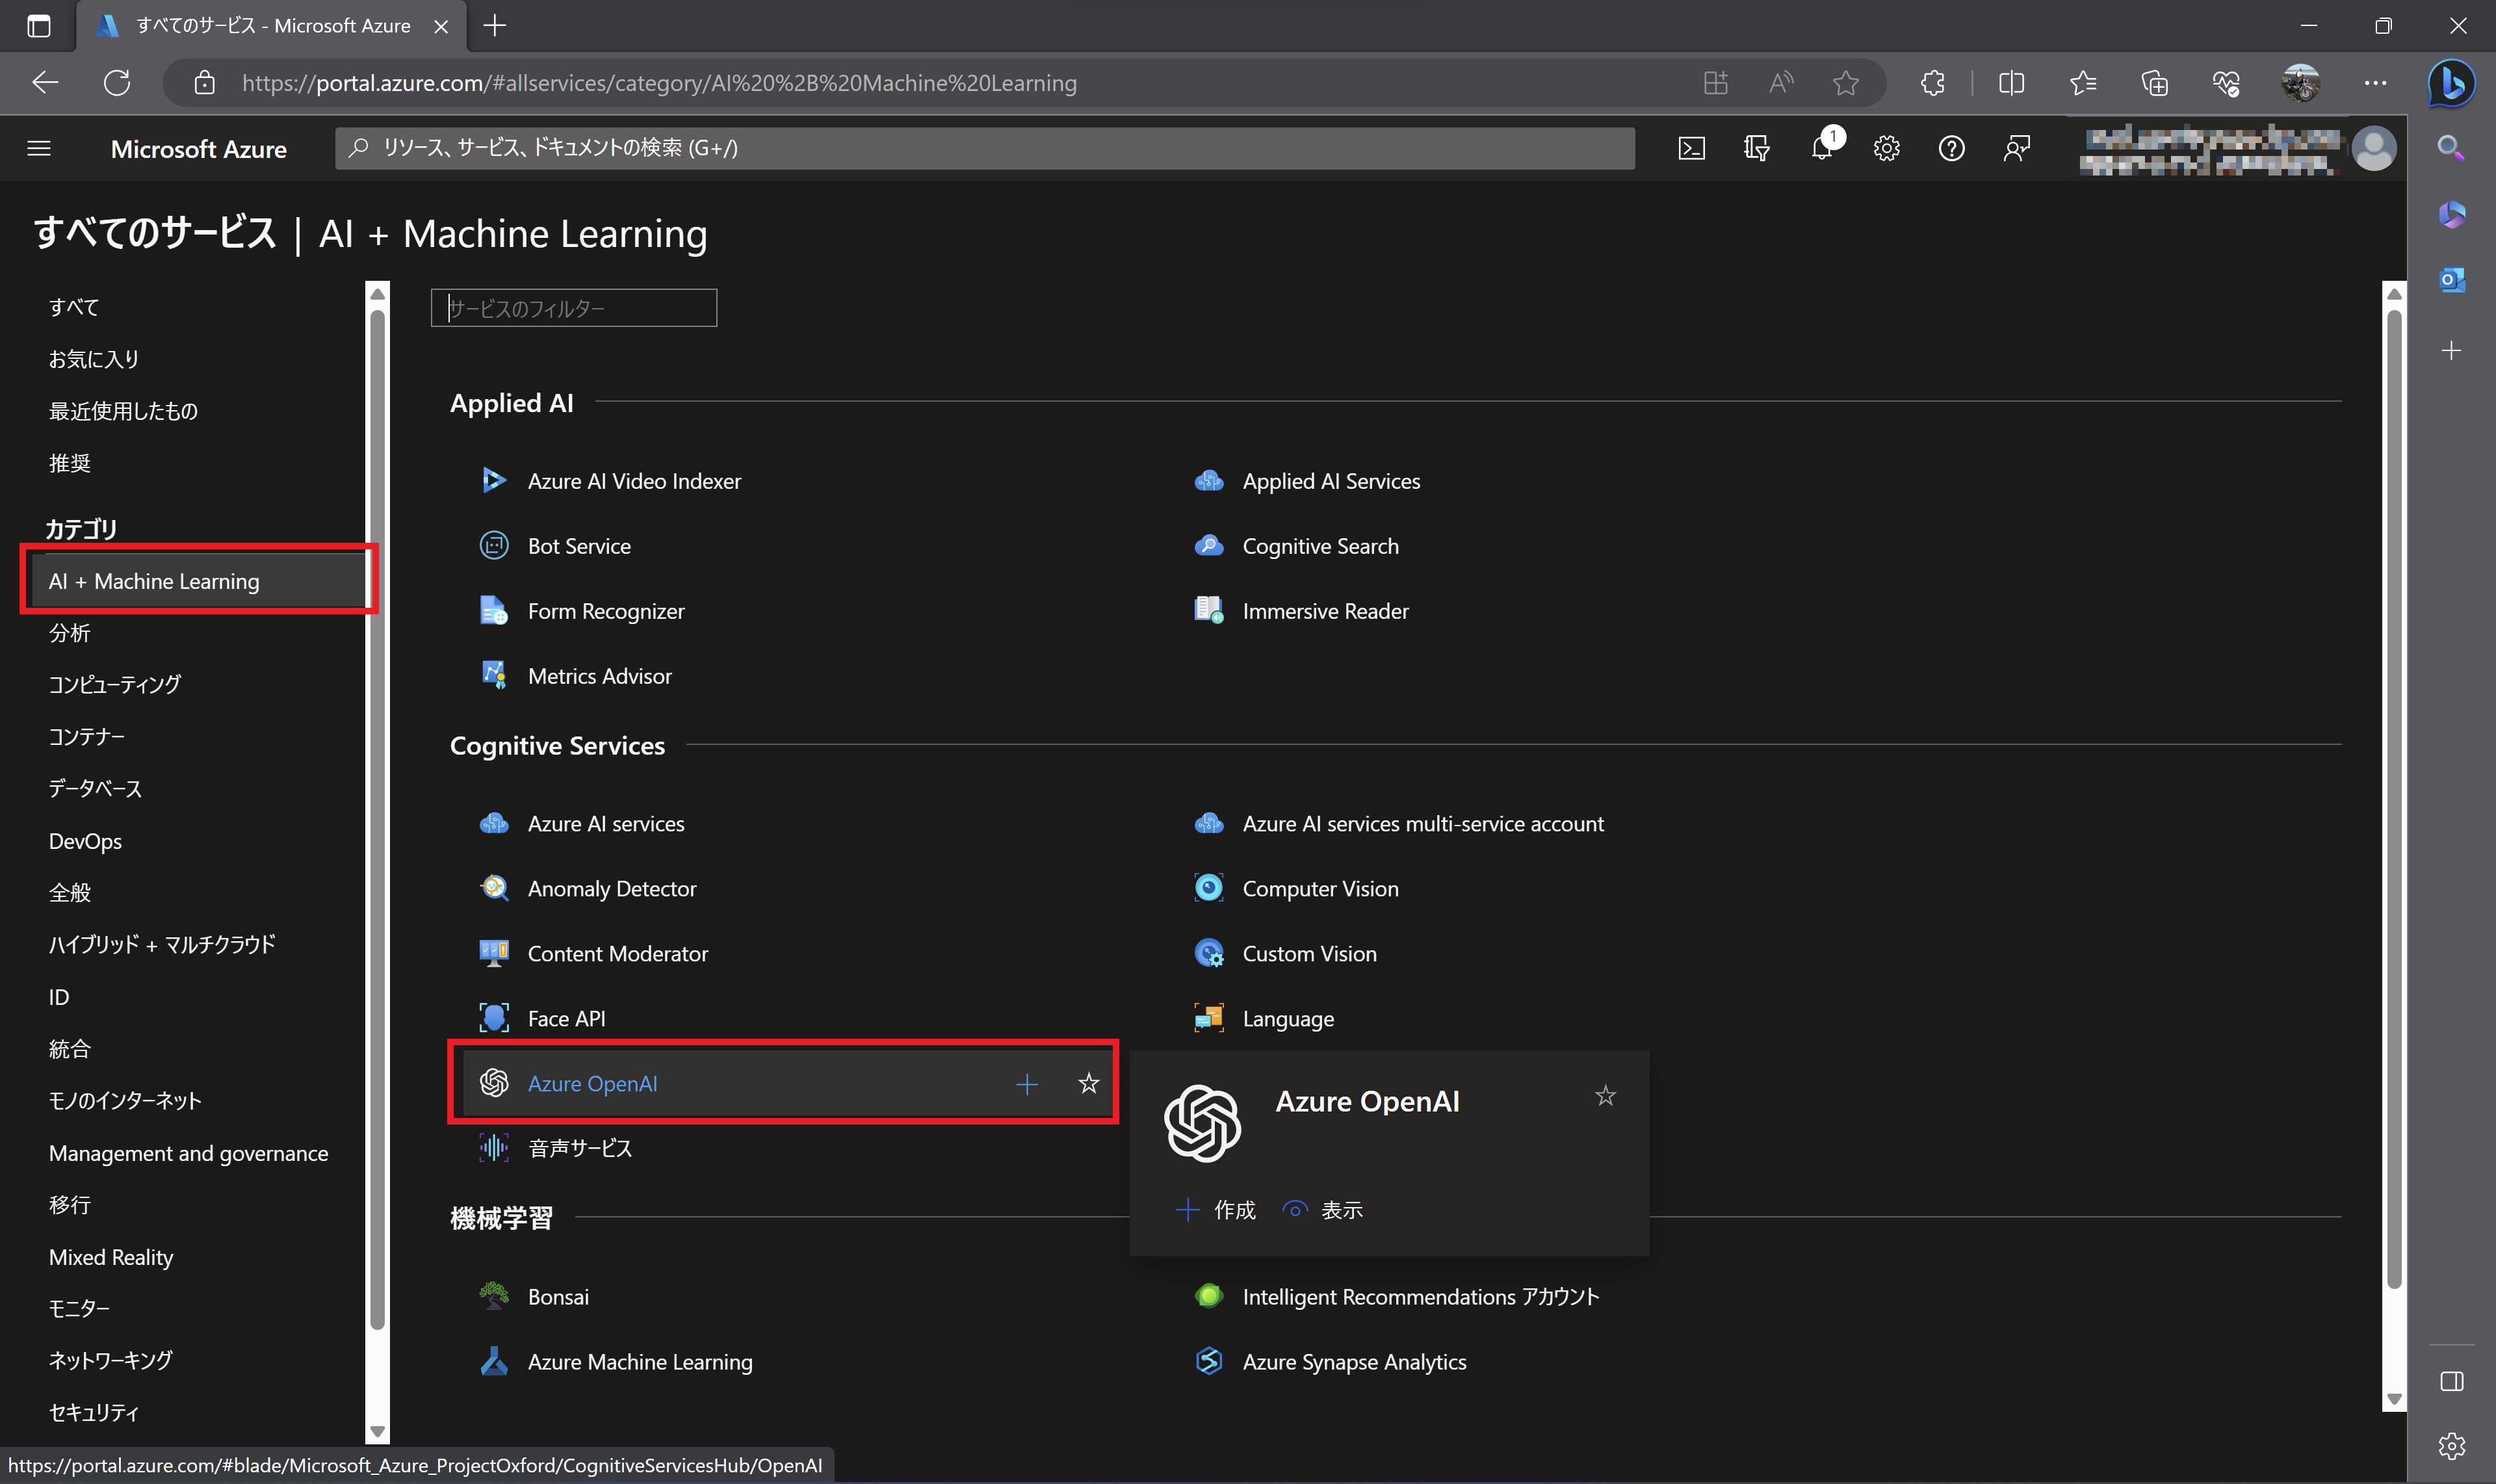Add this page to browser favorites star
This screenshot has width=2496, height=1484.
pos(1846,83)
